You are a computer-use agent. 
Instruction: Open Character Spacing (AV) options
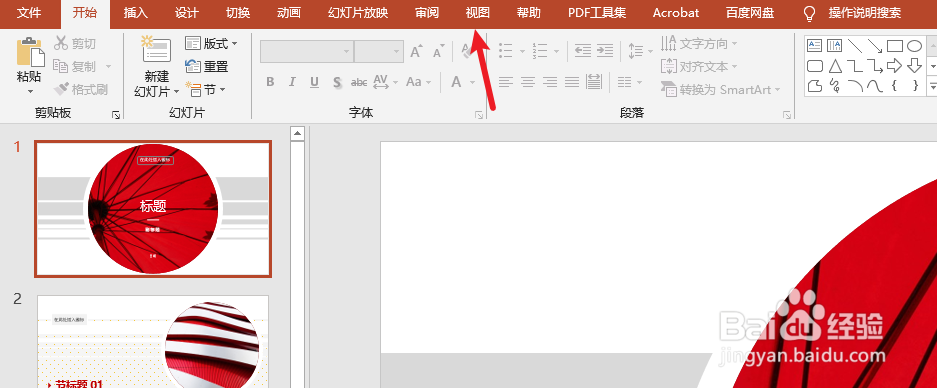[x=385, y=82]
